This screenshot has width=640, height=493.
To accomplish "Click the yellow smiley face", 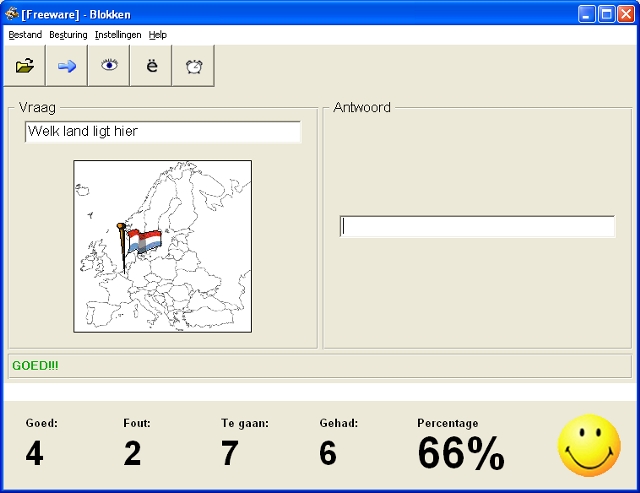I will [x=589, y=445].
